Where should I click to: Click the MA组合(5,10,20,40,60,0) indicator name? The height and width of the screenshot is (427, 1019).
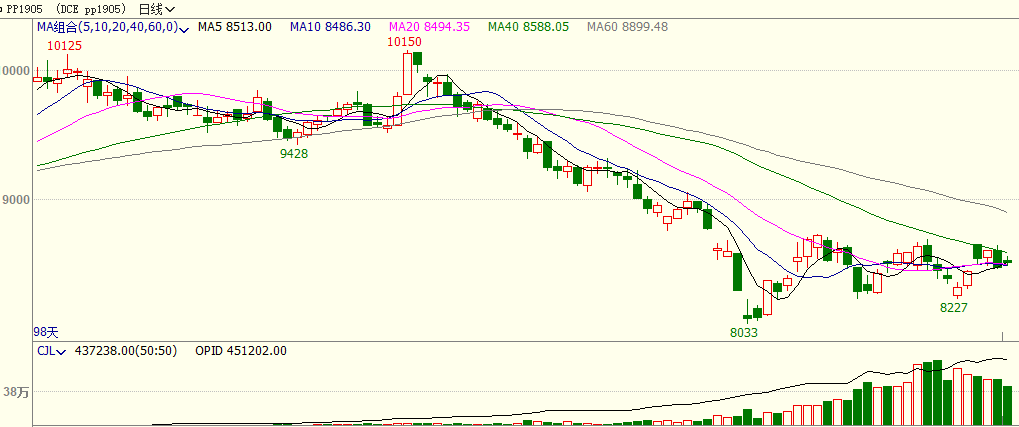coord(107,27)
